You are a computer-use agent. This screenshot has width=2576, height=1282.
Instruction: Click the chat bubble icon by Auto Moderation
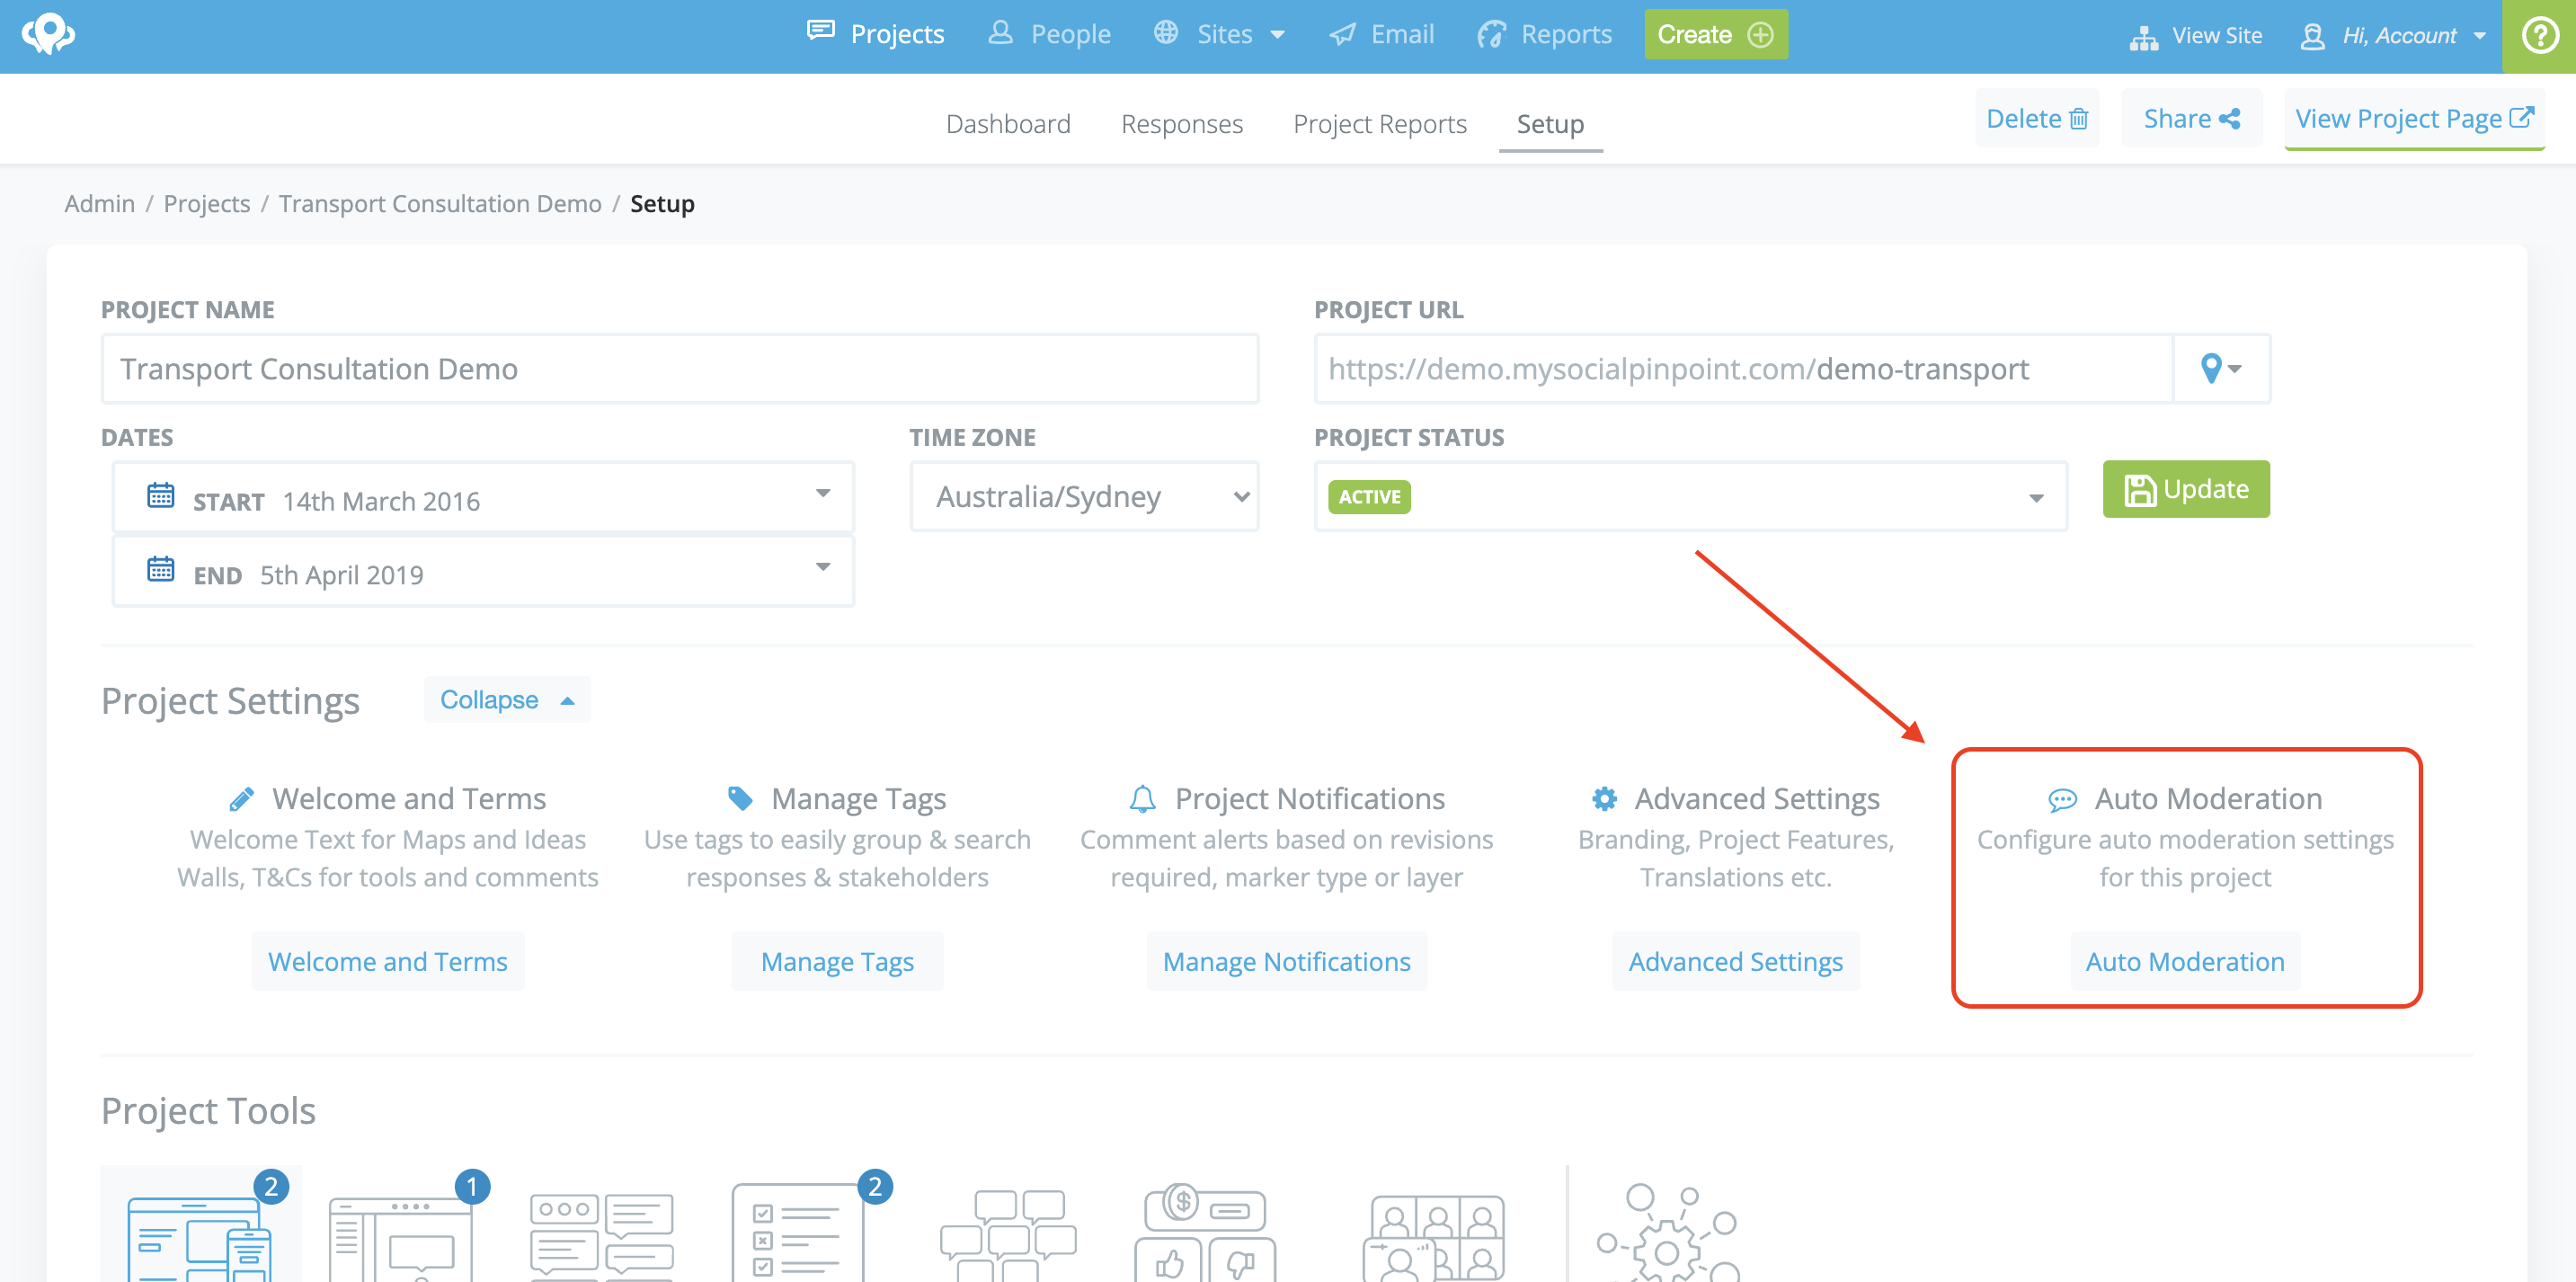tap(2062, 799)
